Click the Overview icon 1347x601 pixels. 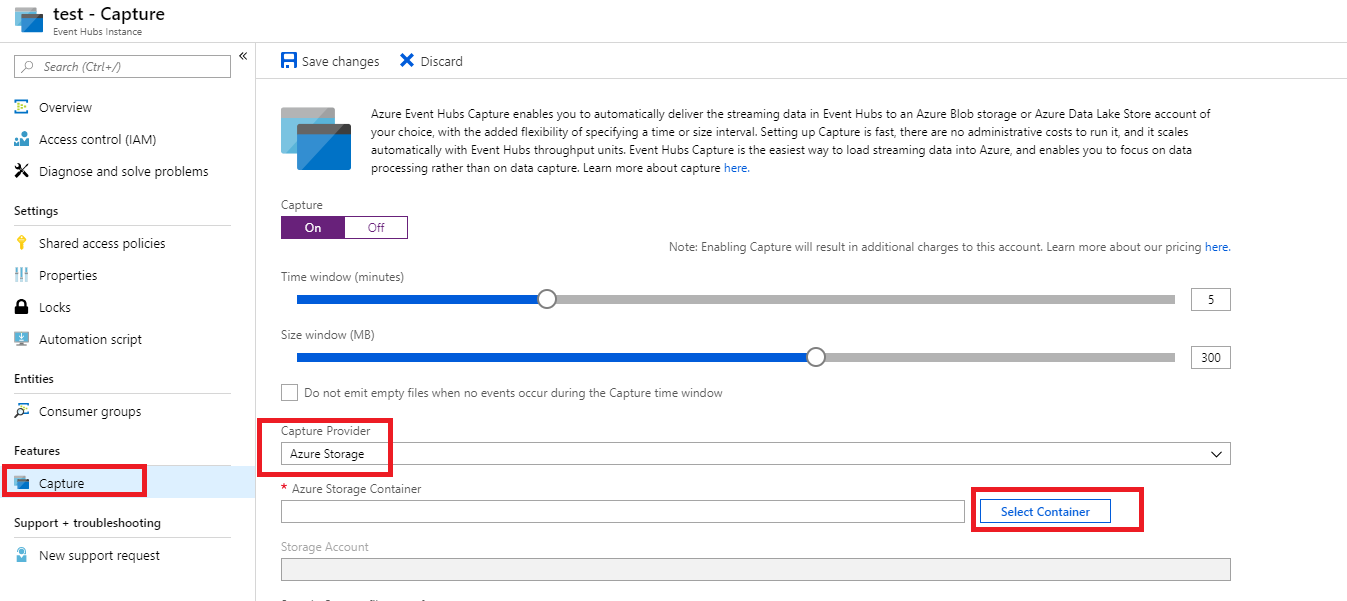click(22, 107)
